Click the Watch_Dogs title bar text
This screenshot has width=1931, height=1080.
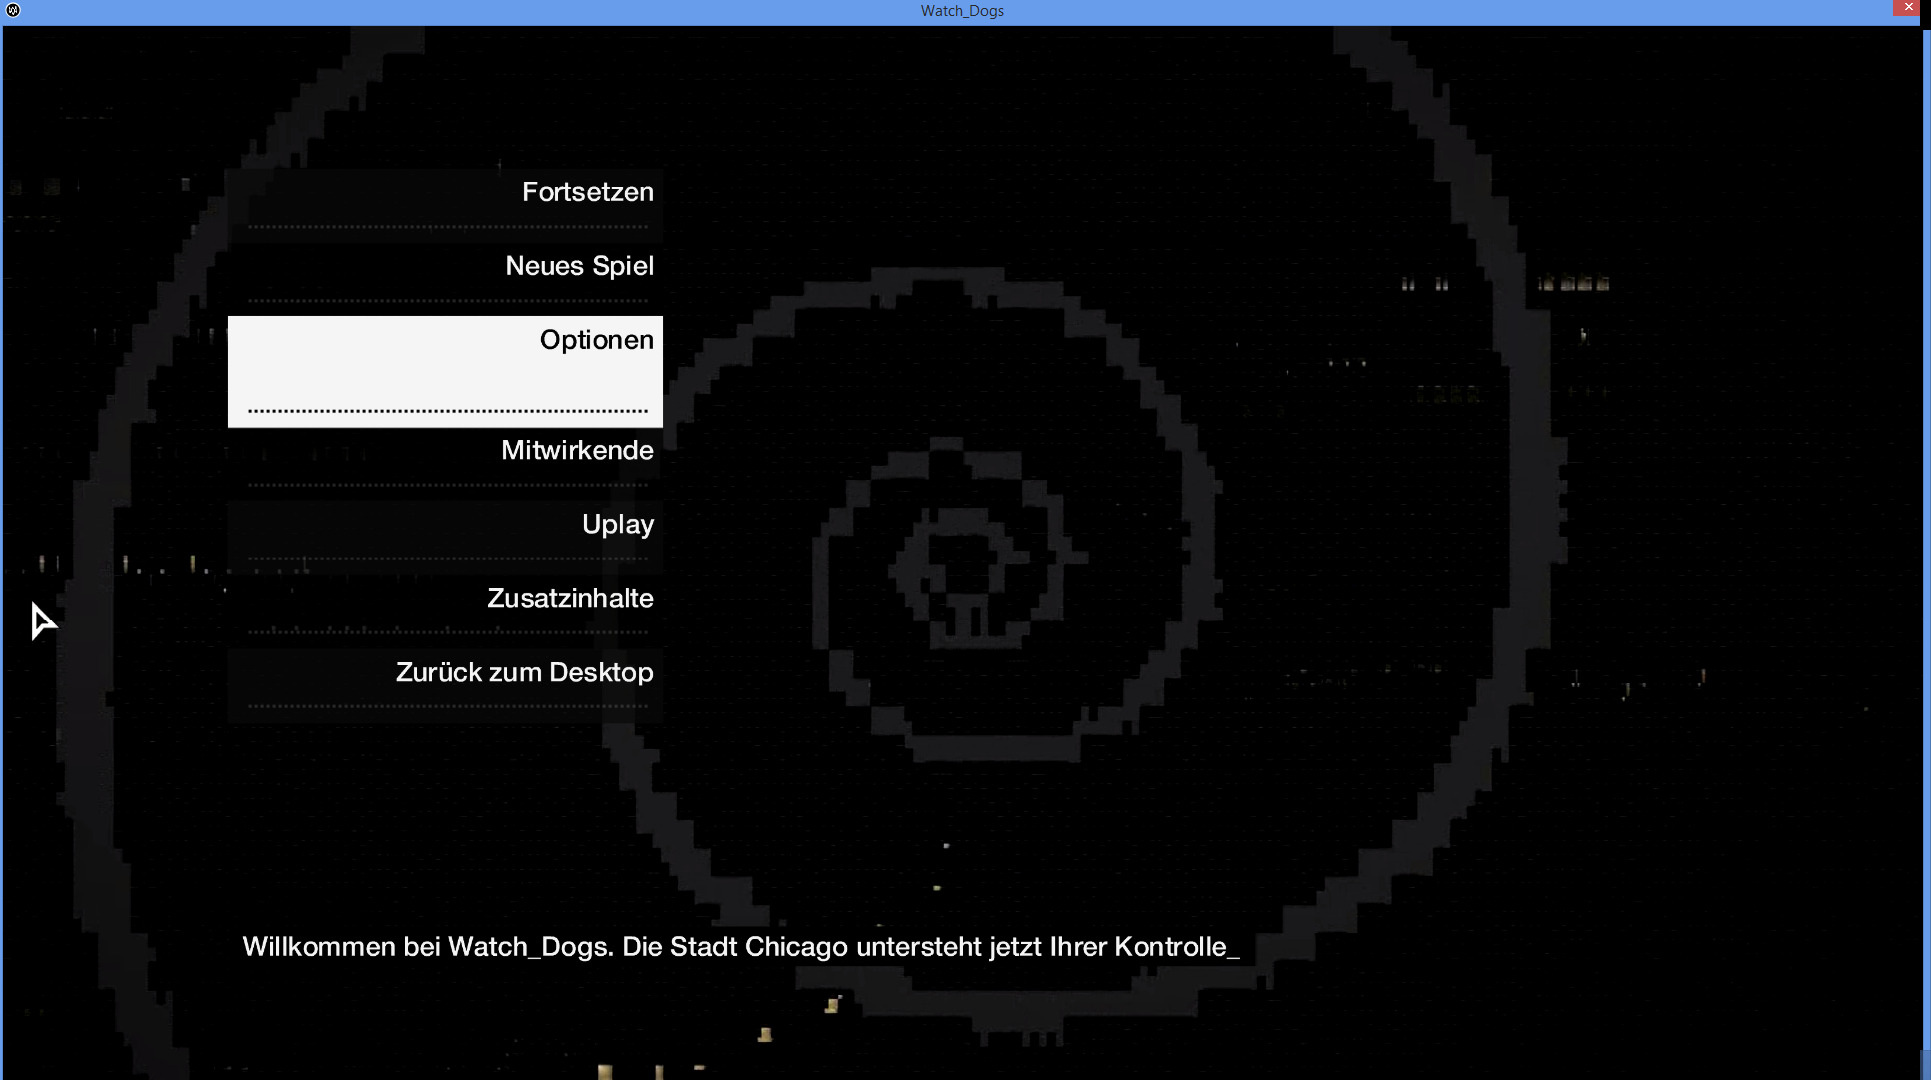click(962, 11)
